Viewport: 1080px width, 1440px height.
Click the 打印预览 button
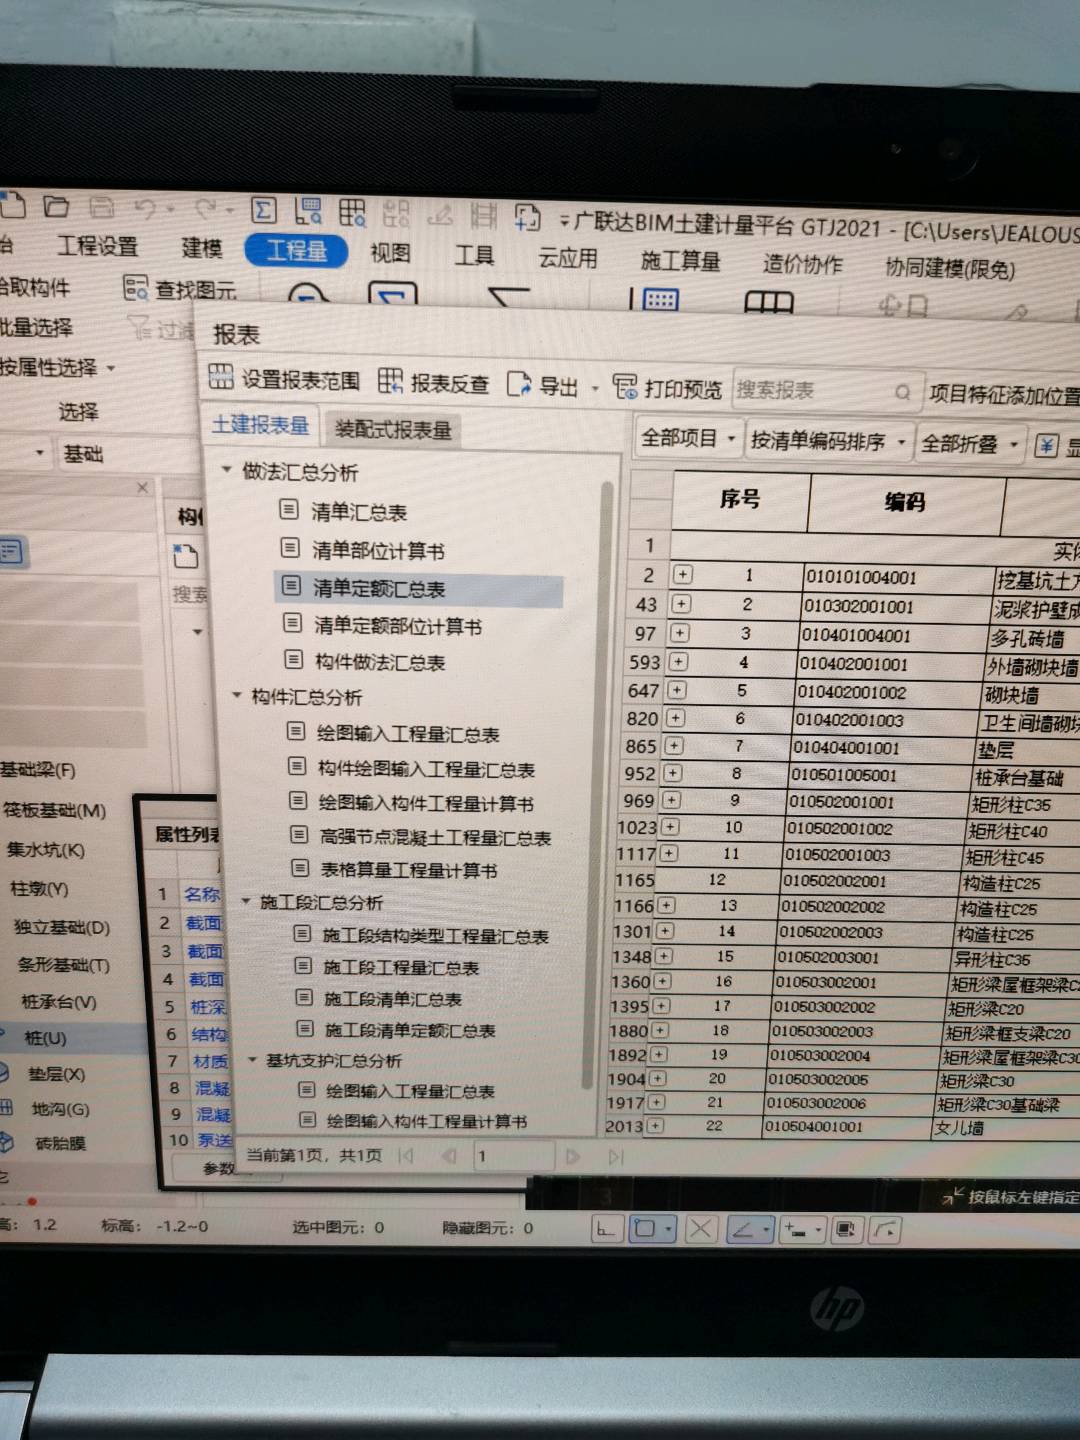point(667,388)
